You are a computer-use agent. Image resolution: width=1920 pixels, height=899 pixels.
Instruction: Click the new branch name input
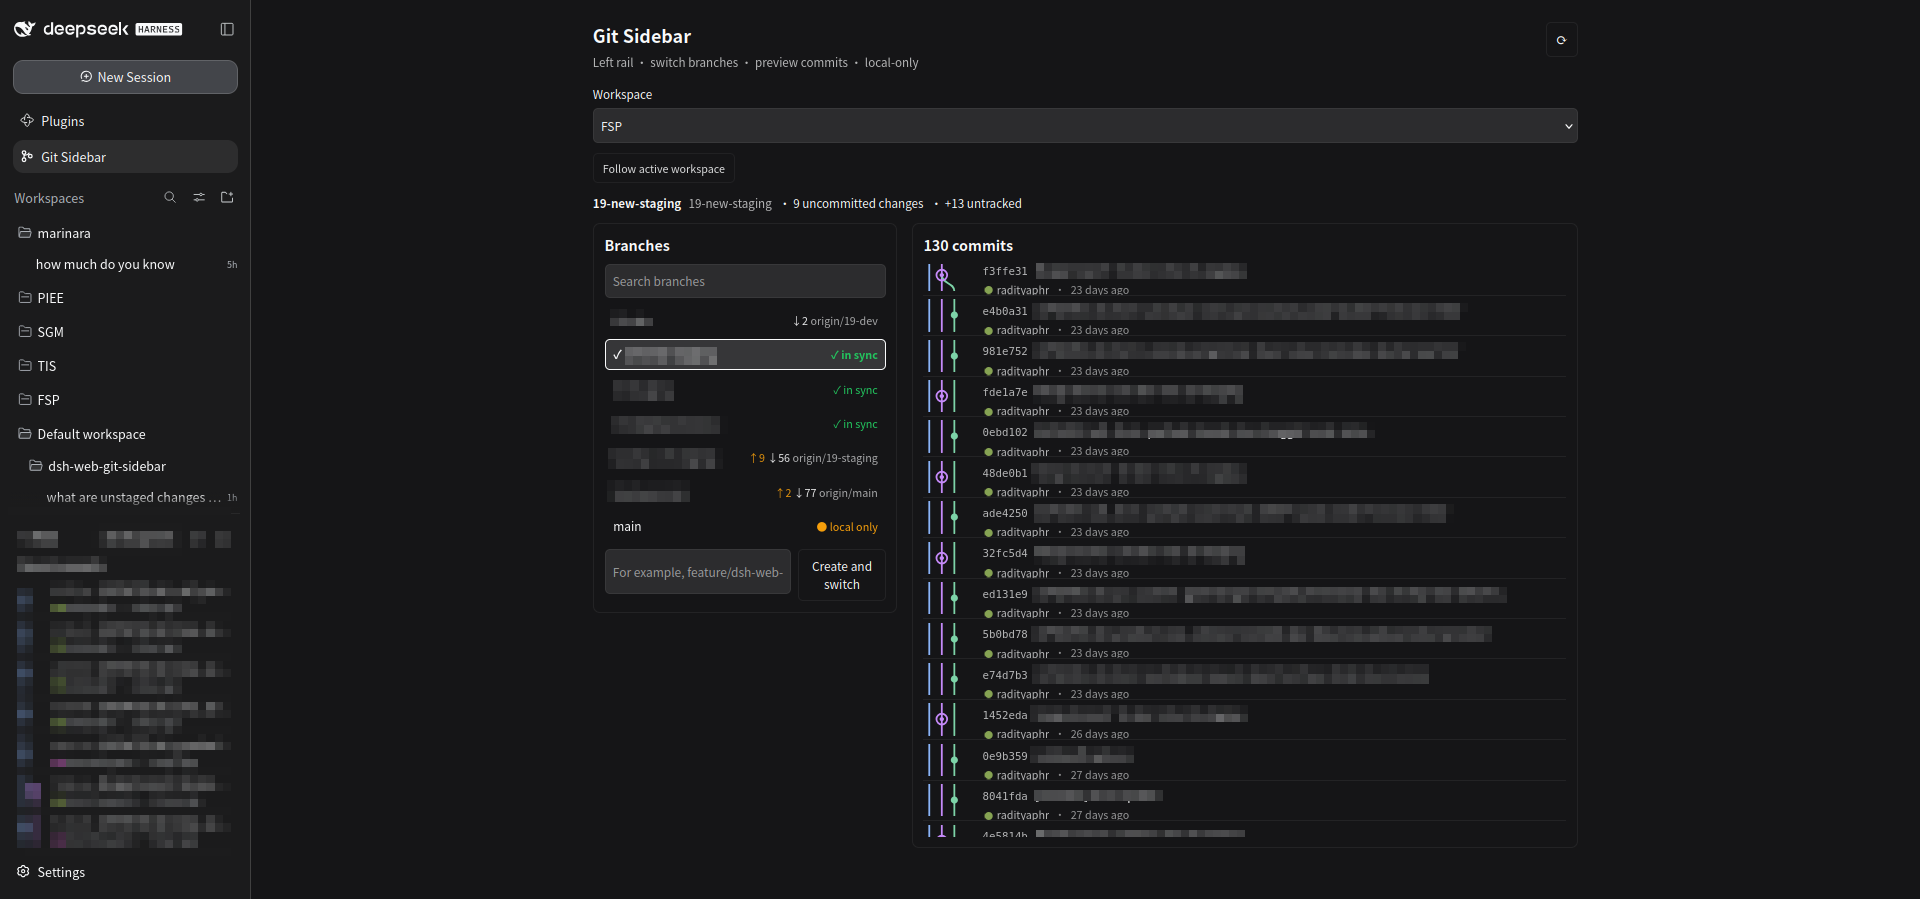[x=698, y=572]
